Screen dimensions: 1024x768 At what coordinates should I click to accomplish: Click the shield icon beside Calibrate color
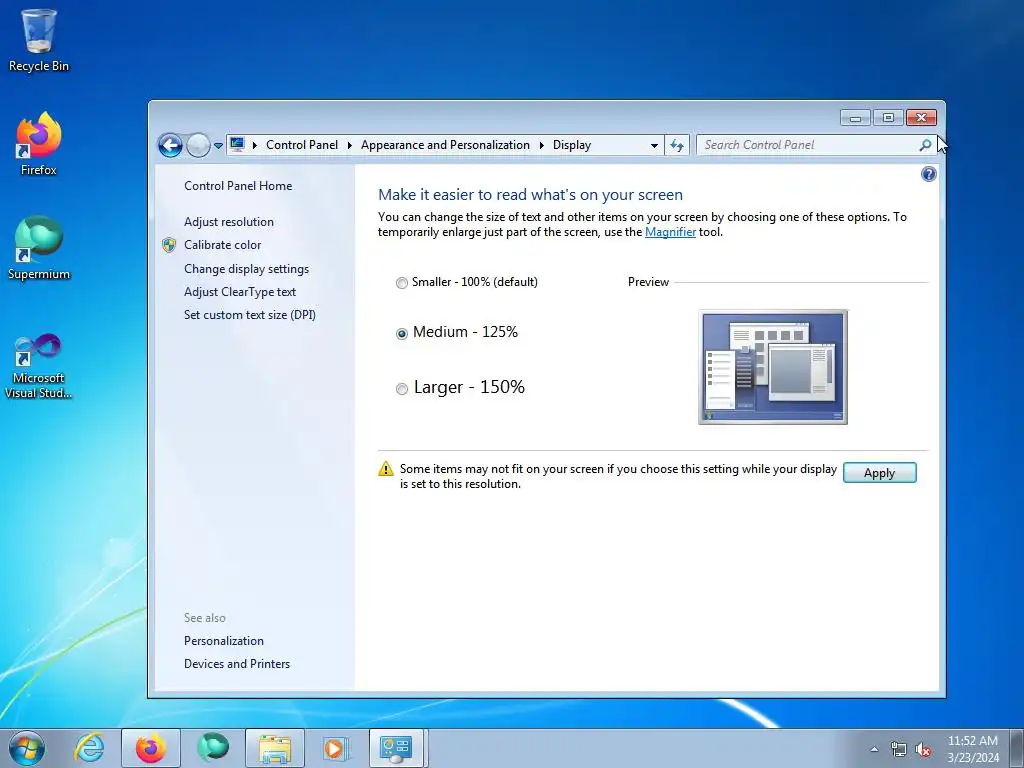169,245
